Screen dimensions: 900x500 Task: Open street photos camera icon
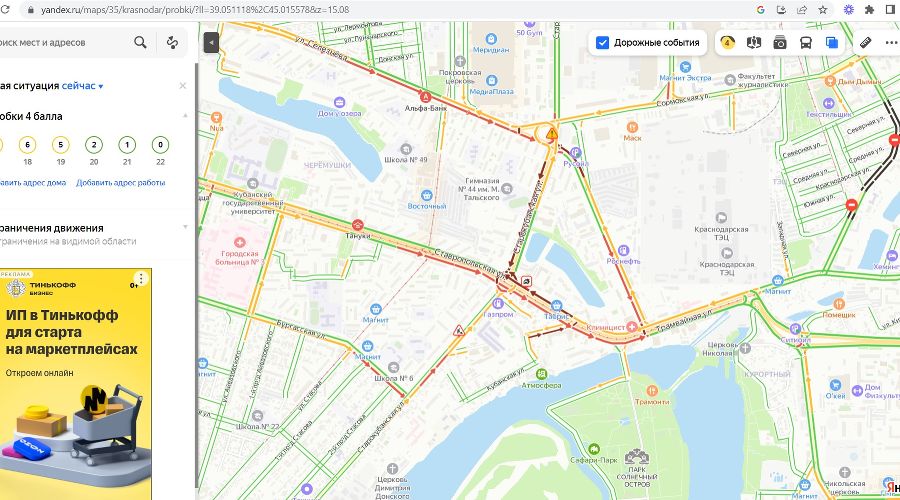click(x=779, y=42)
